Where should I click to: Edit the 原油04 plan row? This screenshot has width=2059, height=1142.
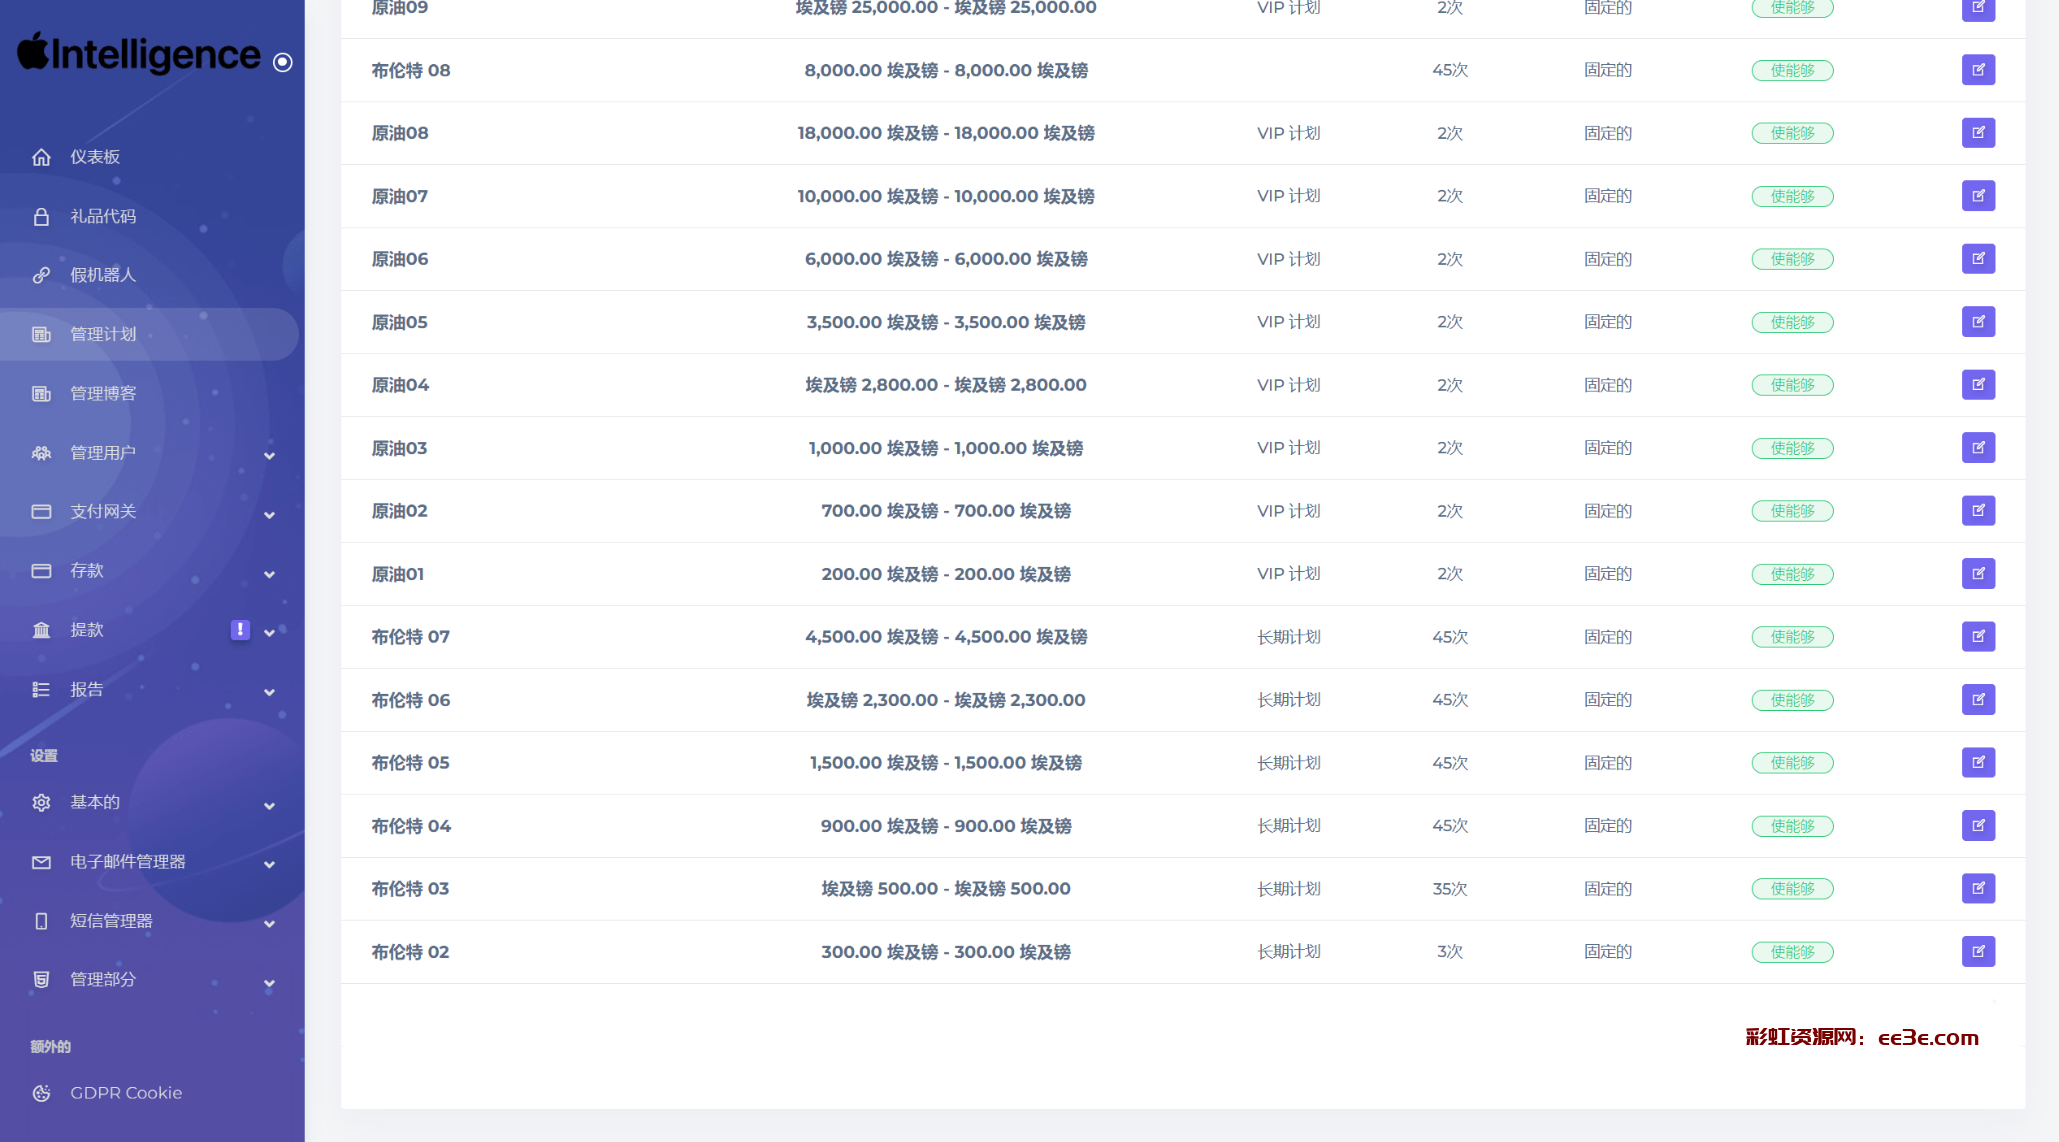click(1978, 385)
